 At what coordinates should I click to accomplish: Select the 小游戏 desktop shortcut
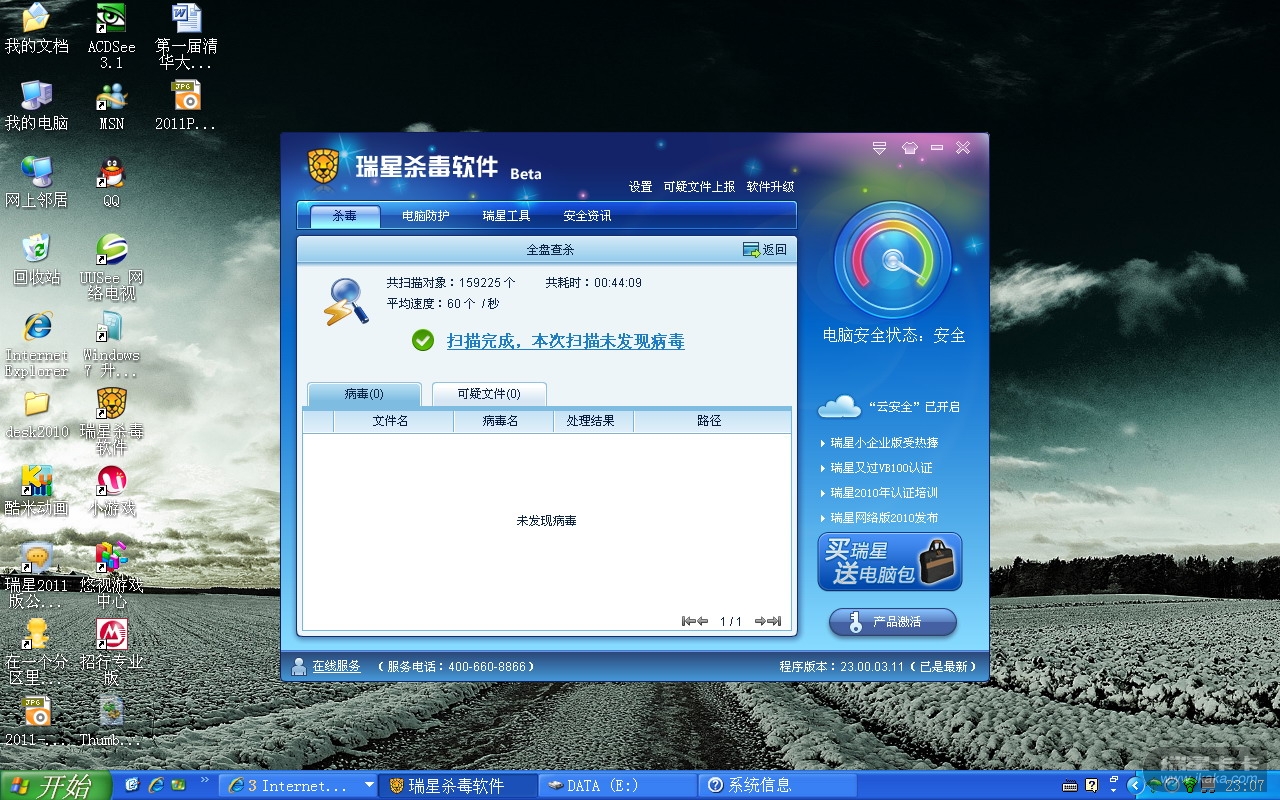tap(111, 491)
